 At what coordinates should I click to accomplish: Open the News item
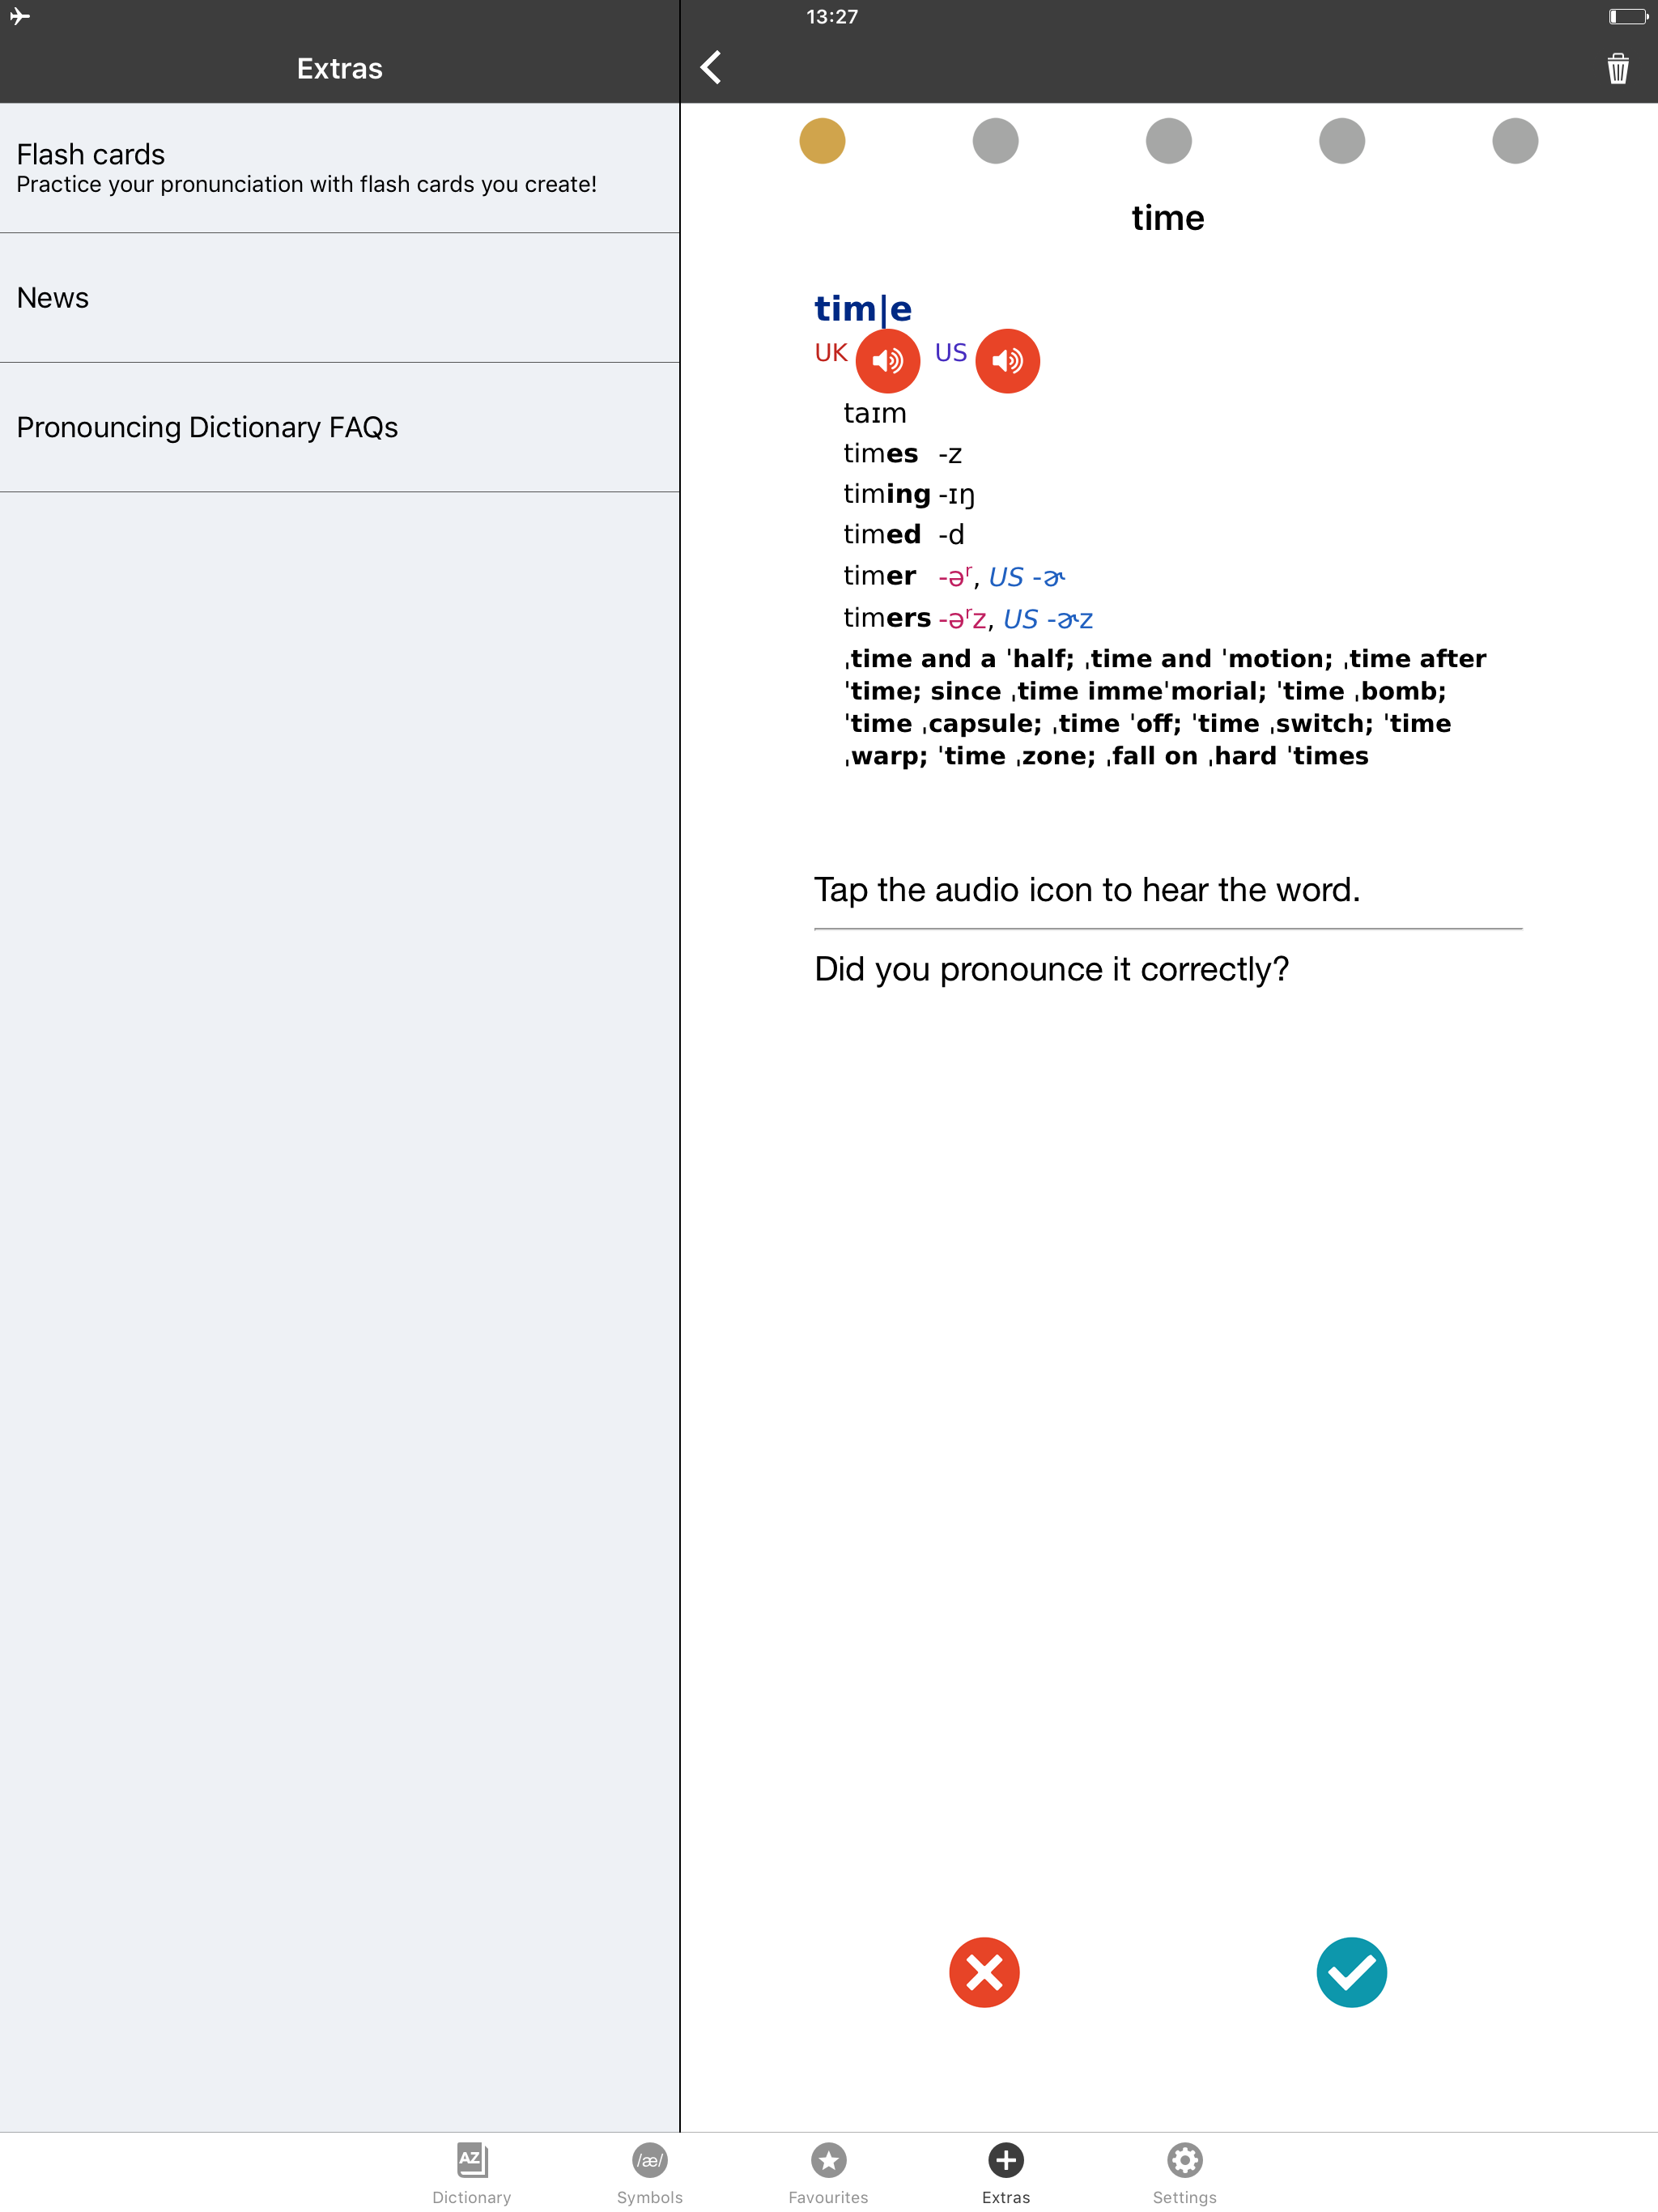click(339, 298)
